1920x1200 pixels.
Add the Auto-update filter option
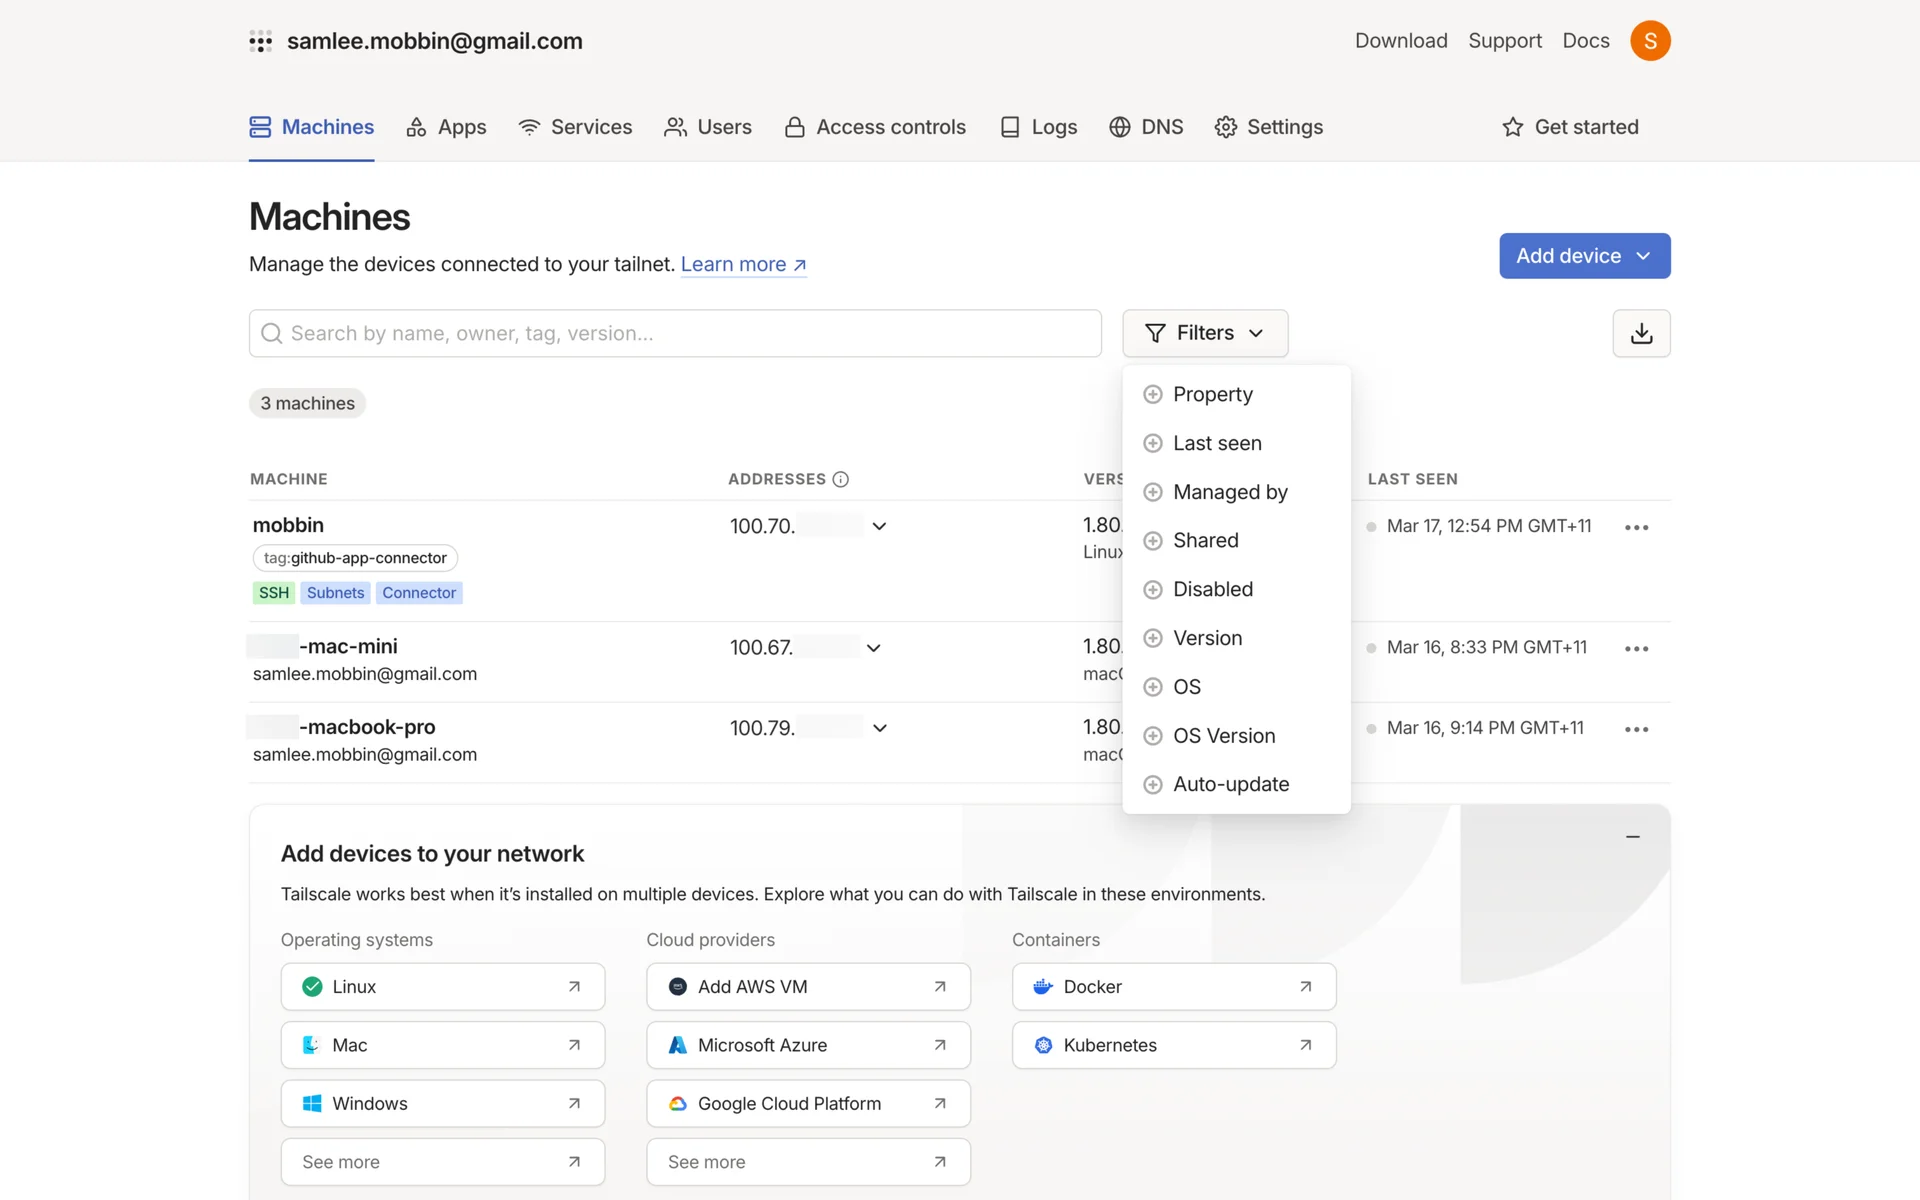(1230, 784)
